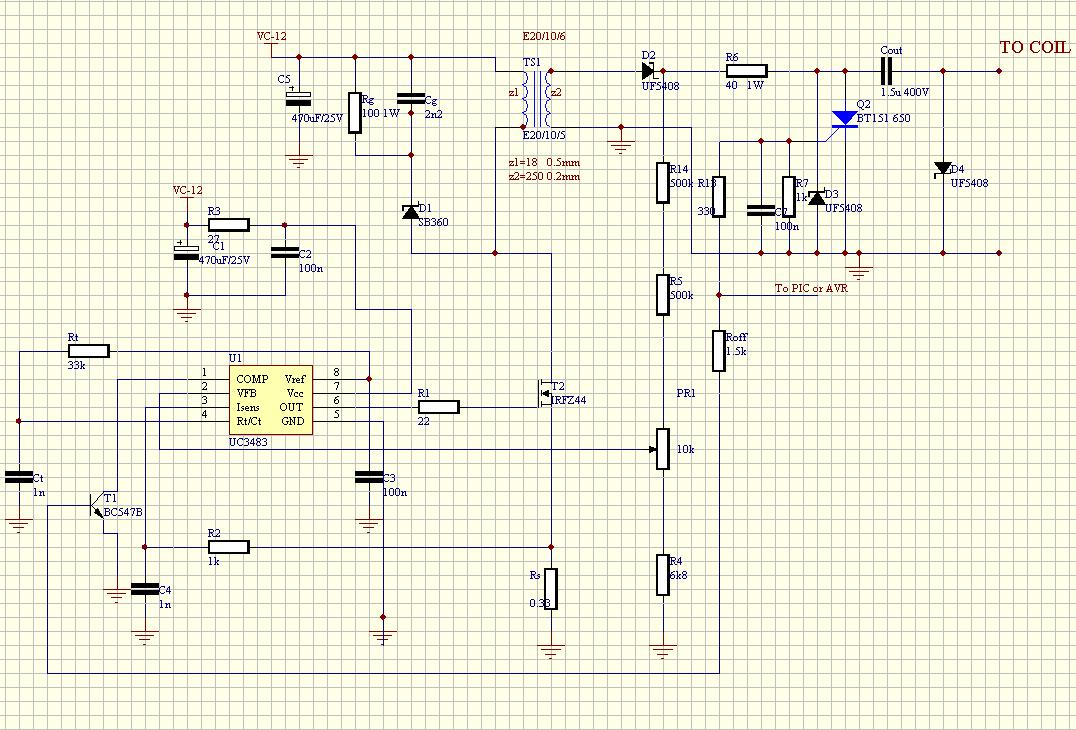The width and height of the screenshot is (1076, 730).
Task: Select the TS1 transformer symbol
Action: (537, 98)
